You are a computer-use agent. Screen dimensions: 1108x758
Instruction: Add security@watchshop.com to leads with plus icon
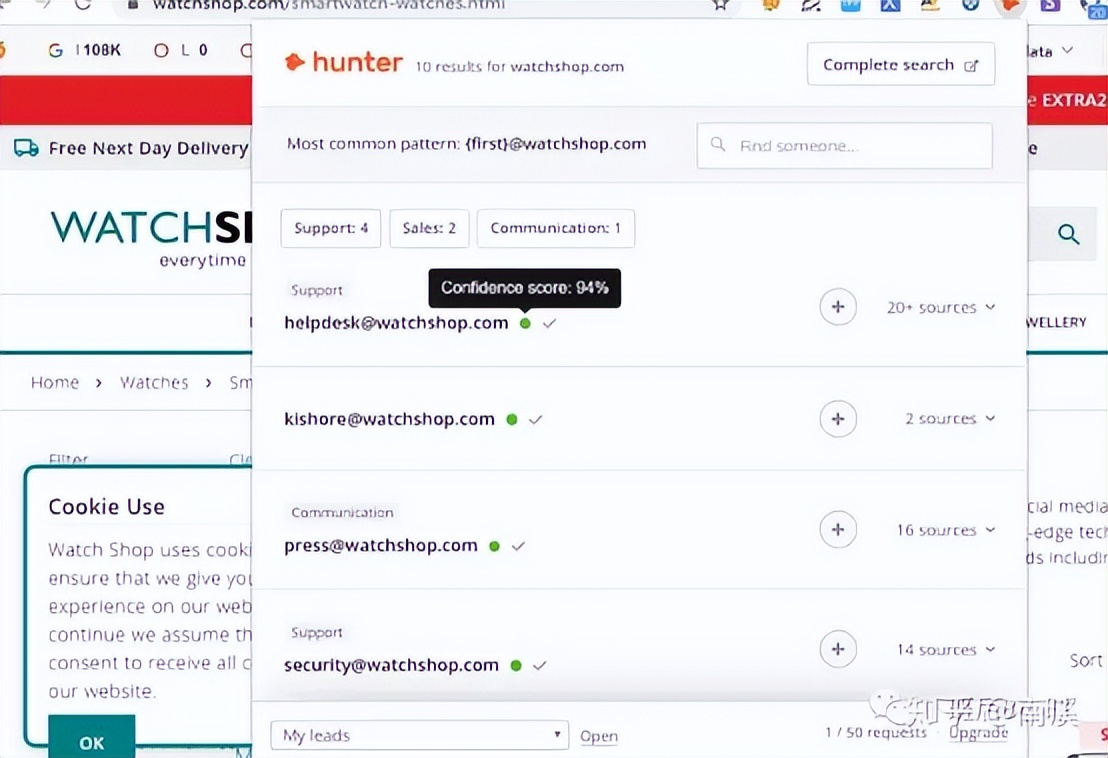838,649
